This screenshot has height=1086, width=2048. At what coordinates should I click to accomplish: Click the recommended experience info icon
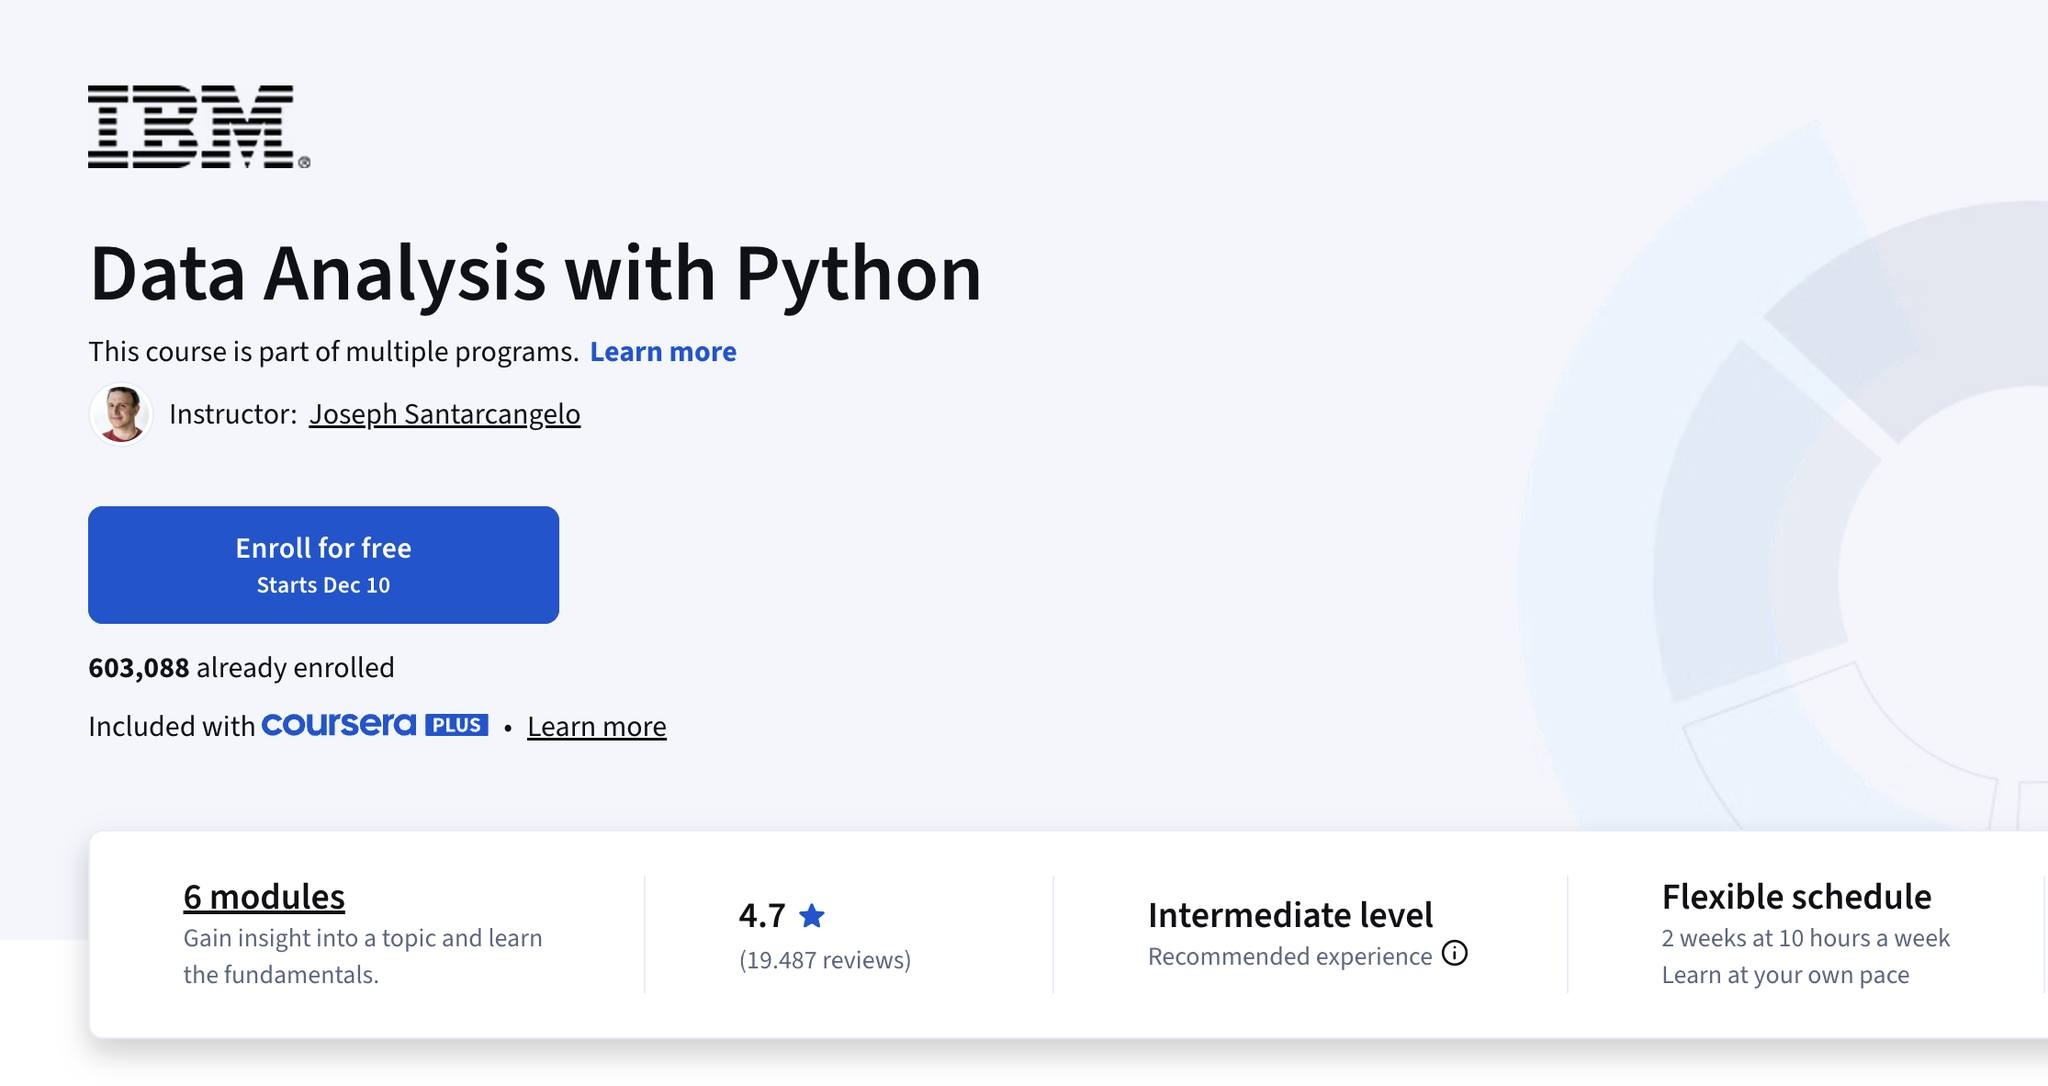[x=1455, y=954]
